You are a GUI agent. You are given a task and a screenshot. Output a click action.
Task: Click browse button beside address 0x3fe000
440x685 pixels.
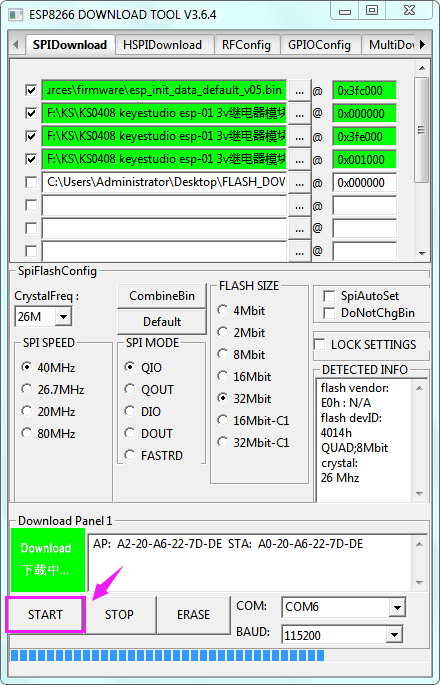299,137
